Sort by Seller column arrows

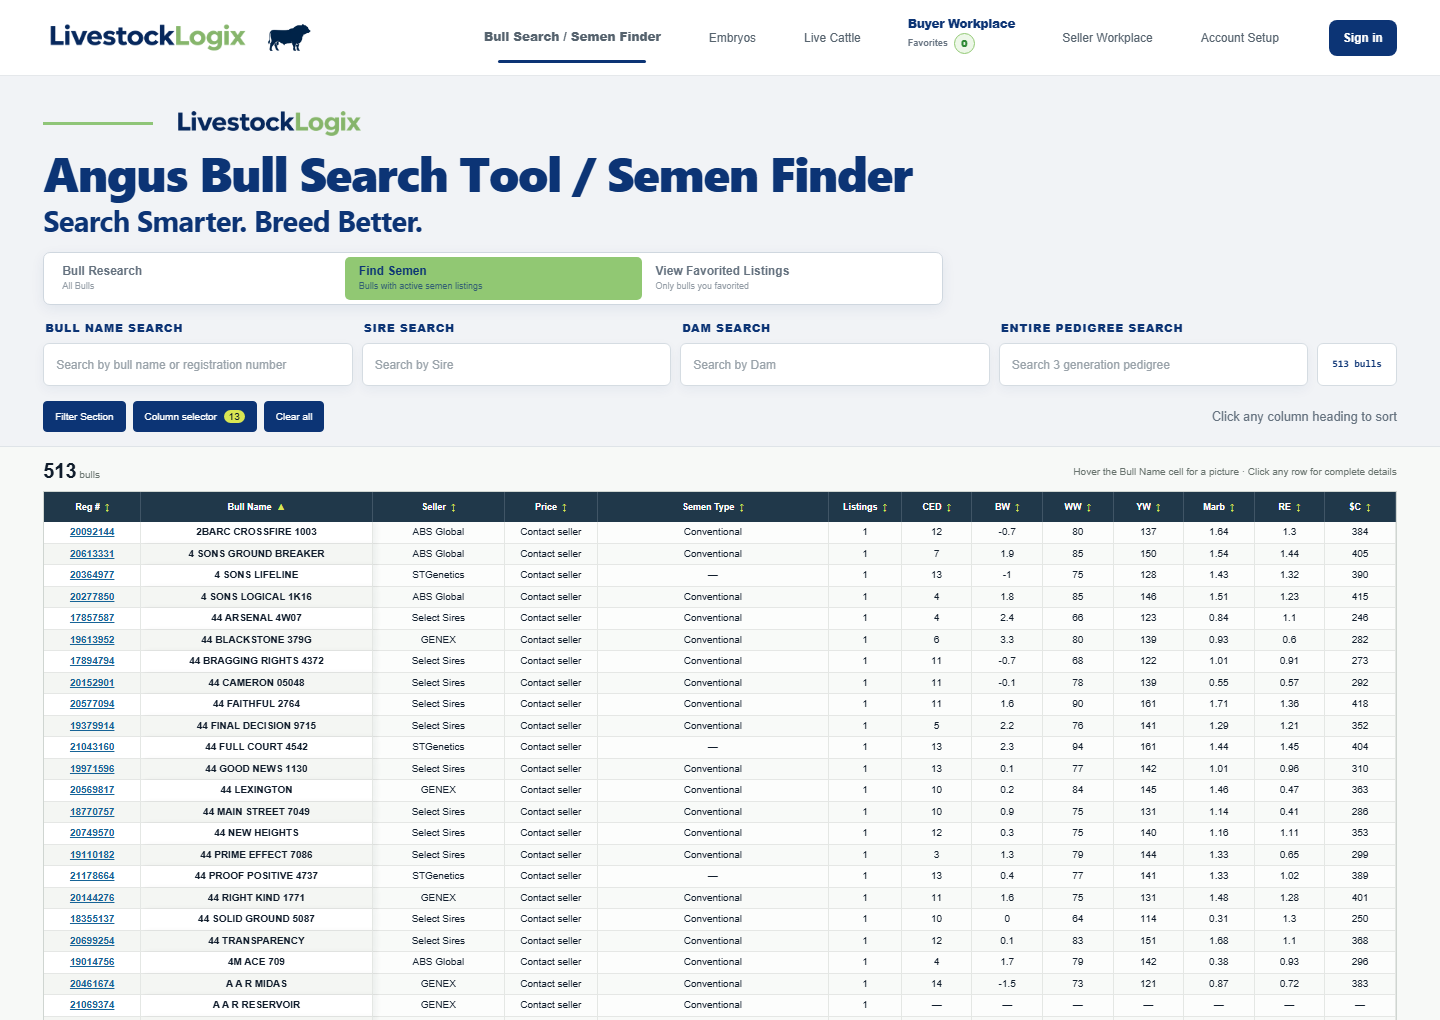pos(453,508)
